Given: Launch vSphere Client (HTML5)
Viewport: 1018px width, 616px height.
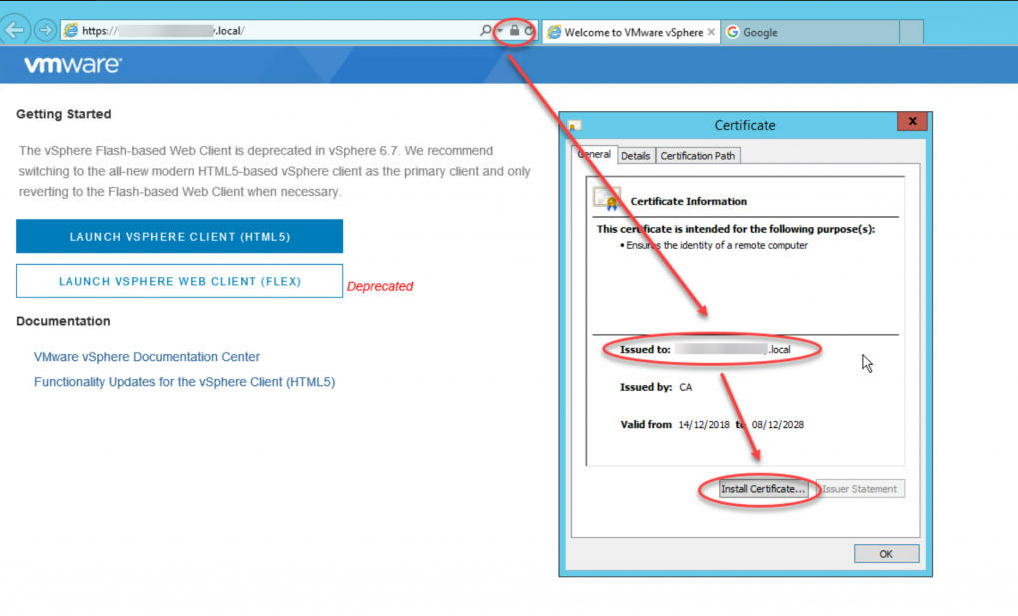Looking at the screenshot, I should pos(179,237).
